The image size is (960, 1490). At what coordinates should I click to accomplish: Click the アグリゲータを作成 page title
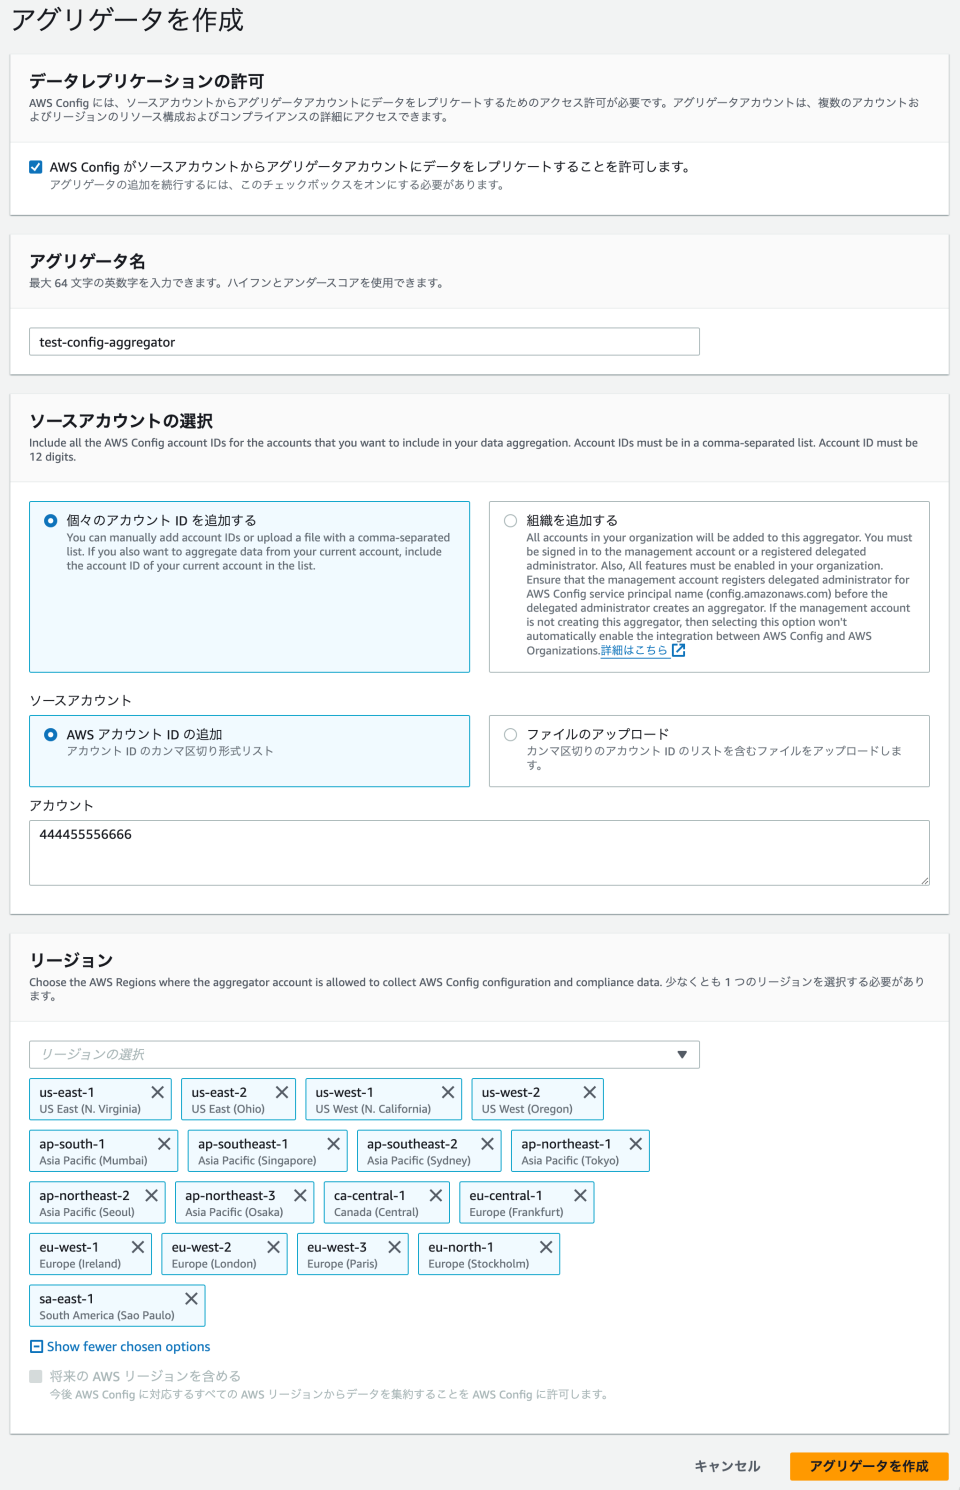pyautogui.click(x=127, y=19)
